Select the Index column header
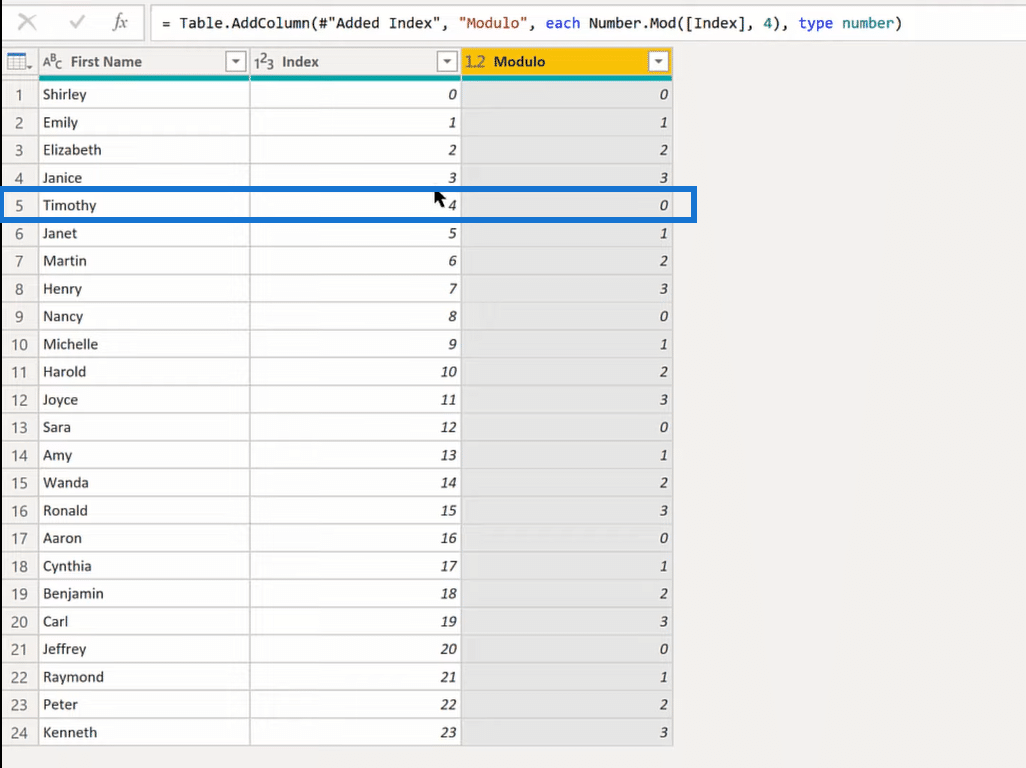Viewport: 1026px width, 768px height. 355,61
